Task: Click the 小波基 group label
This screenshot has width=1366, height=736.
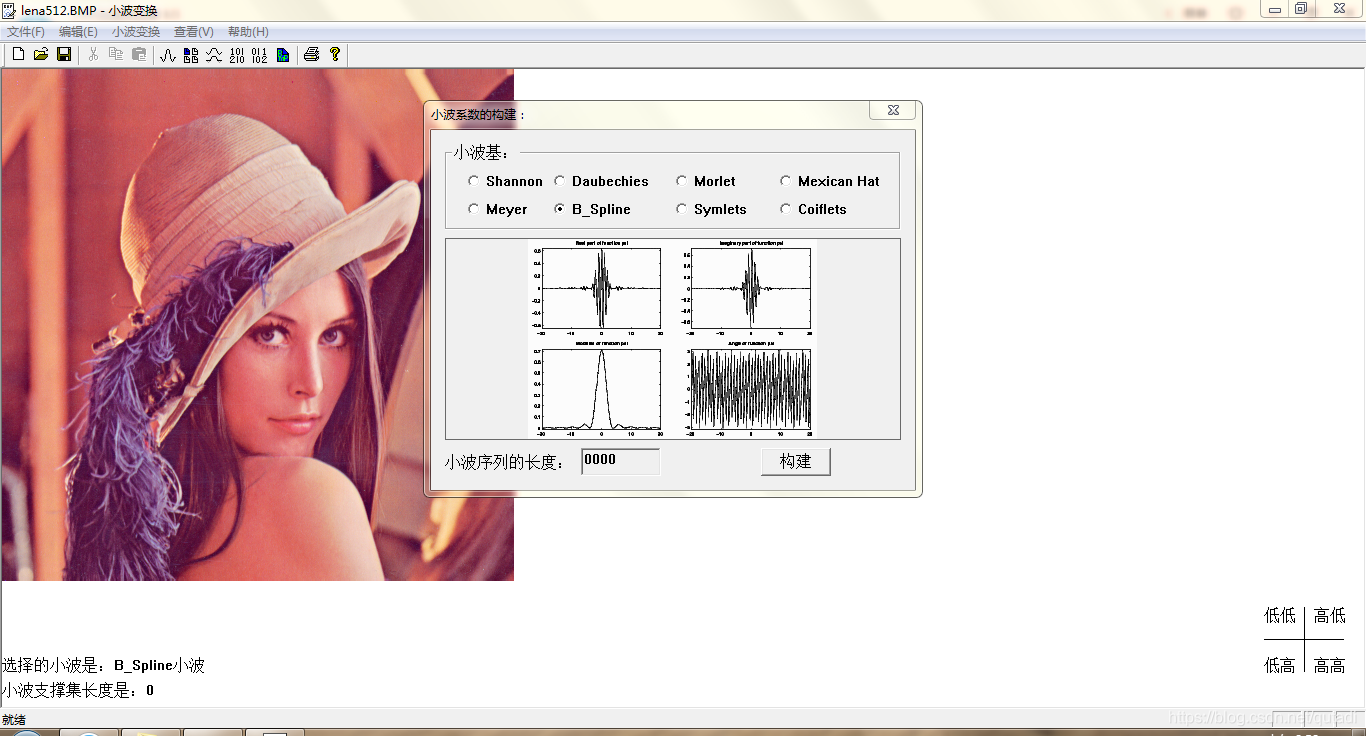Action: [481, 153]
